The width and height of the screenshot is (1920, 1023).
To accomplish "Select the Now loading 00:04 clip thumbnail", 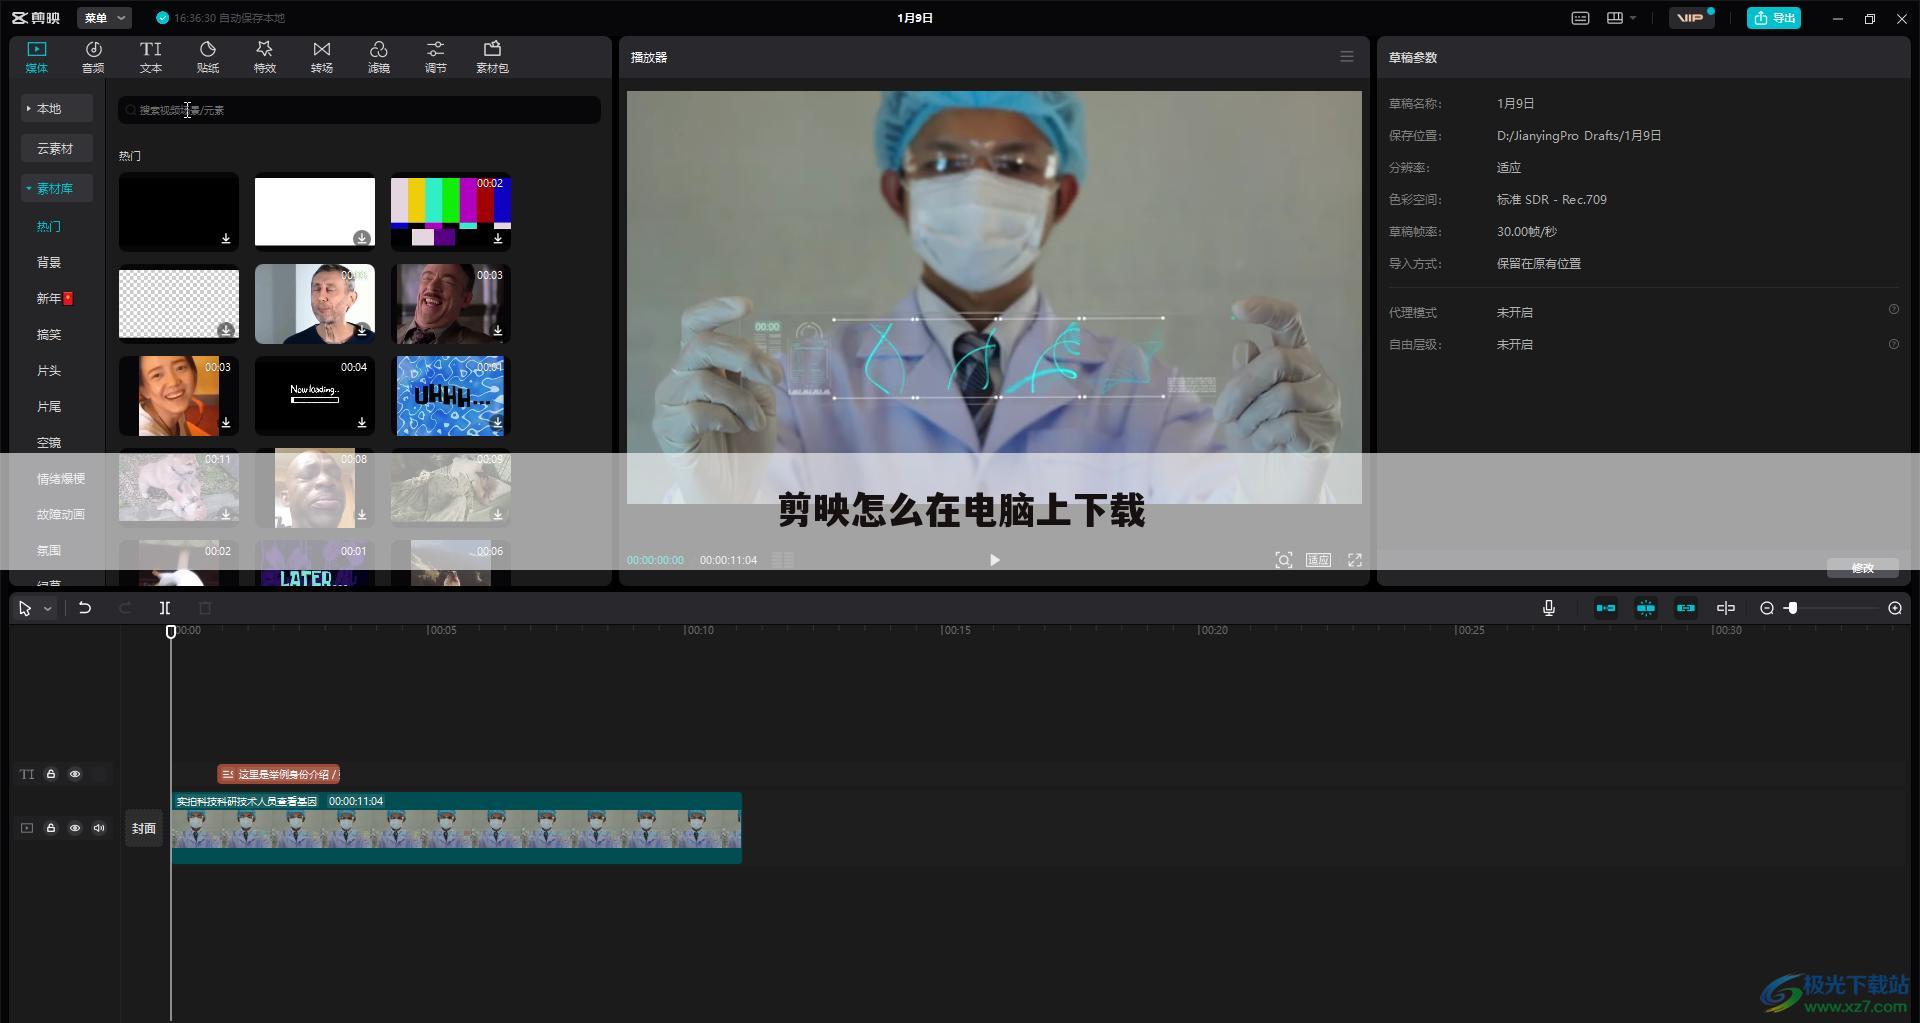I will coord(315,396).
